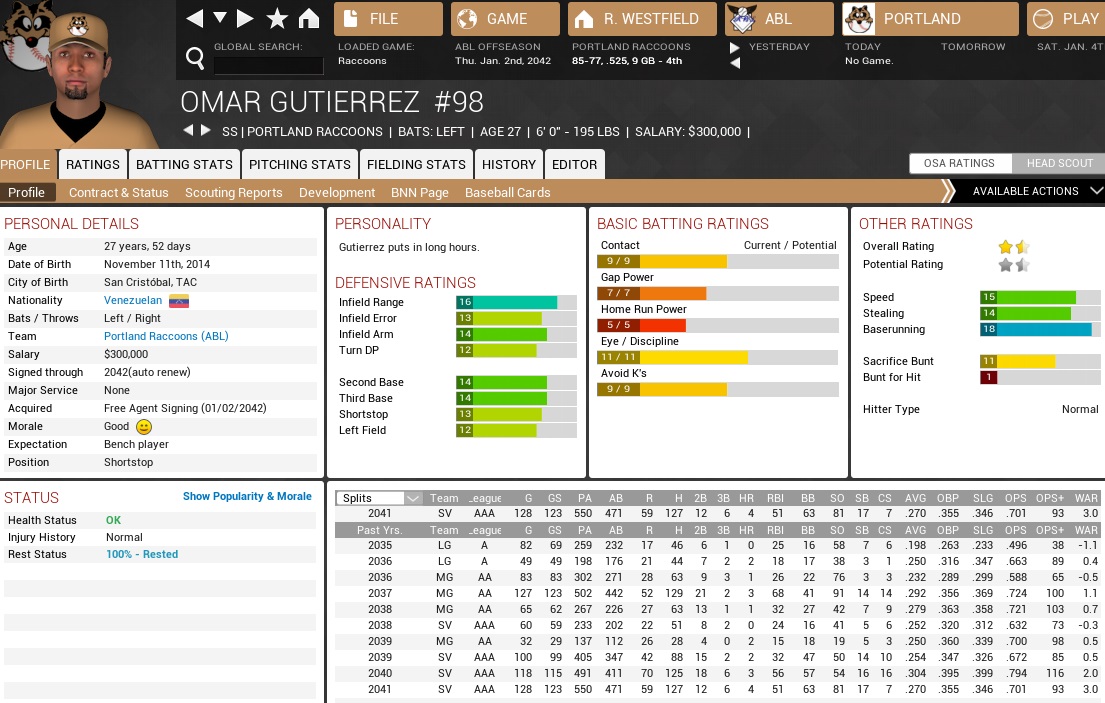Click the ABL league logo icon
Image resolution: width=1105 pixels, height=703 pixels.
click(x=741, y=19)
